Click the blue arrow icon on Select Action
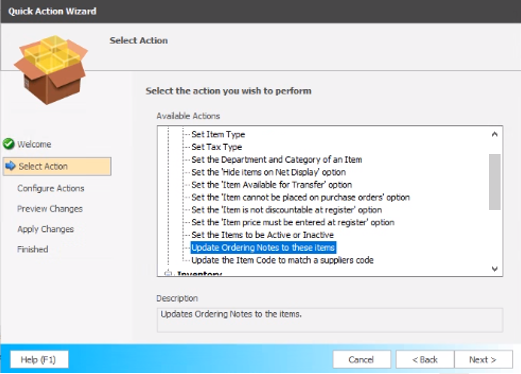 pos(10,166)
